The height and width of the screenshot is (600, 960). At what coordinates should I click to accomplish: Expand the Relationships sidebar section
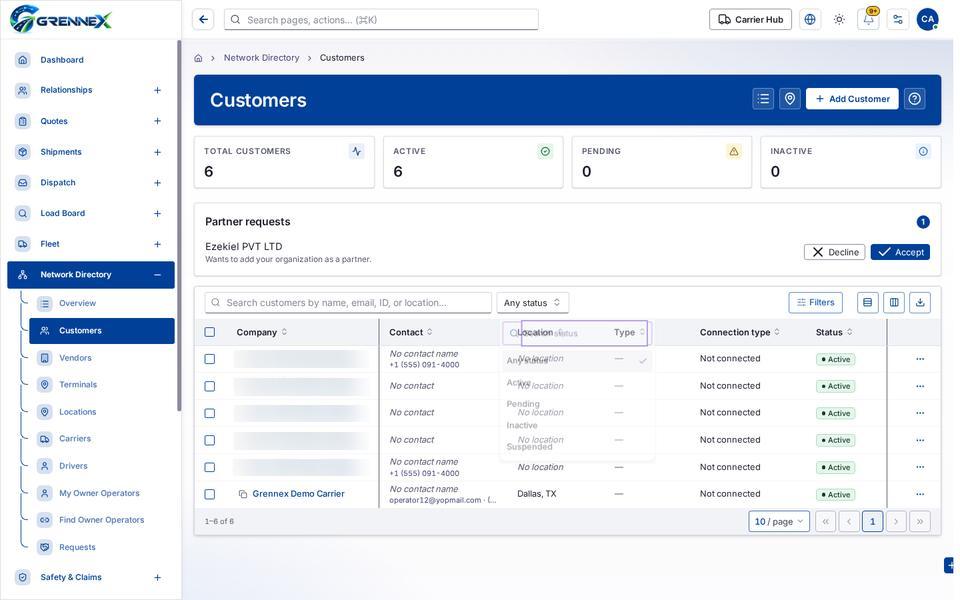157,91
